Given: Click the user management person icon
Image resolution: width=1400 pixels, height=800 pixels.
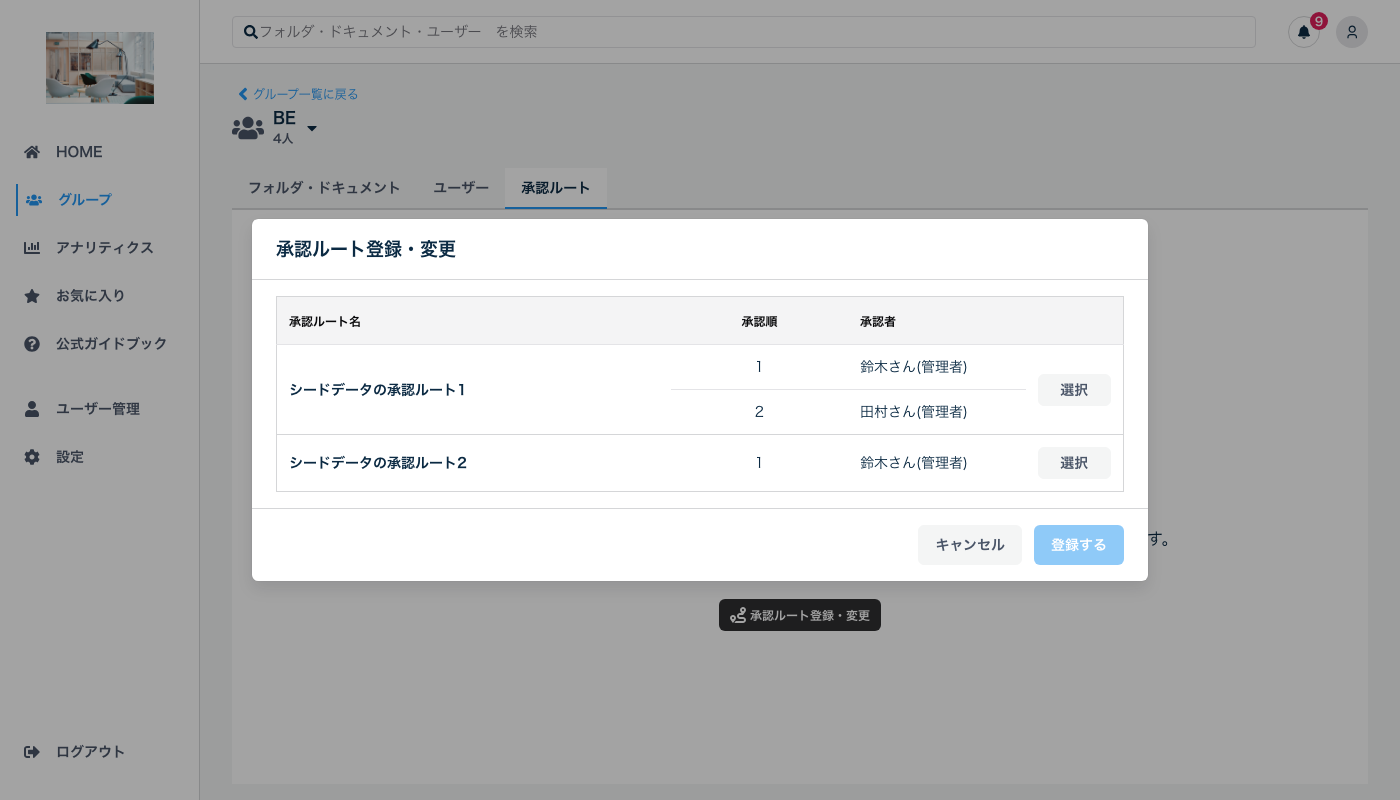Looking at the screenshot, I should (32, 409).
